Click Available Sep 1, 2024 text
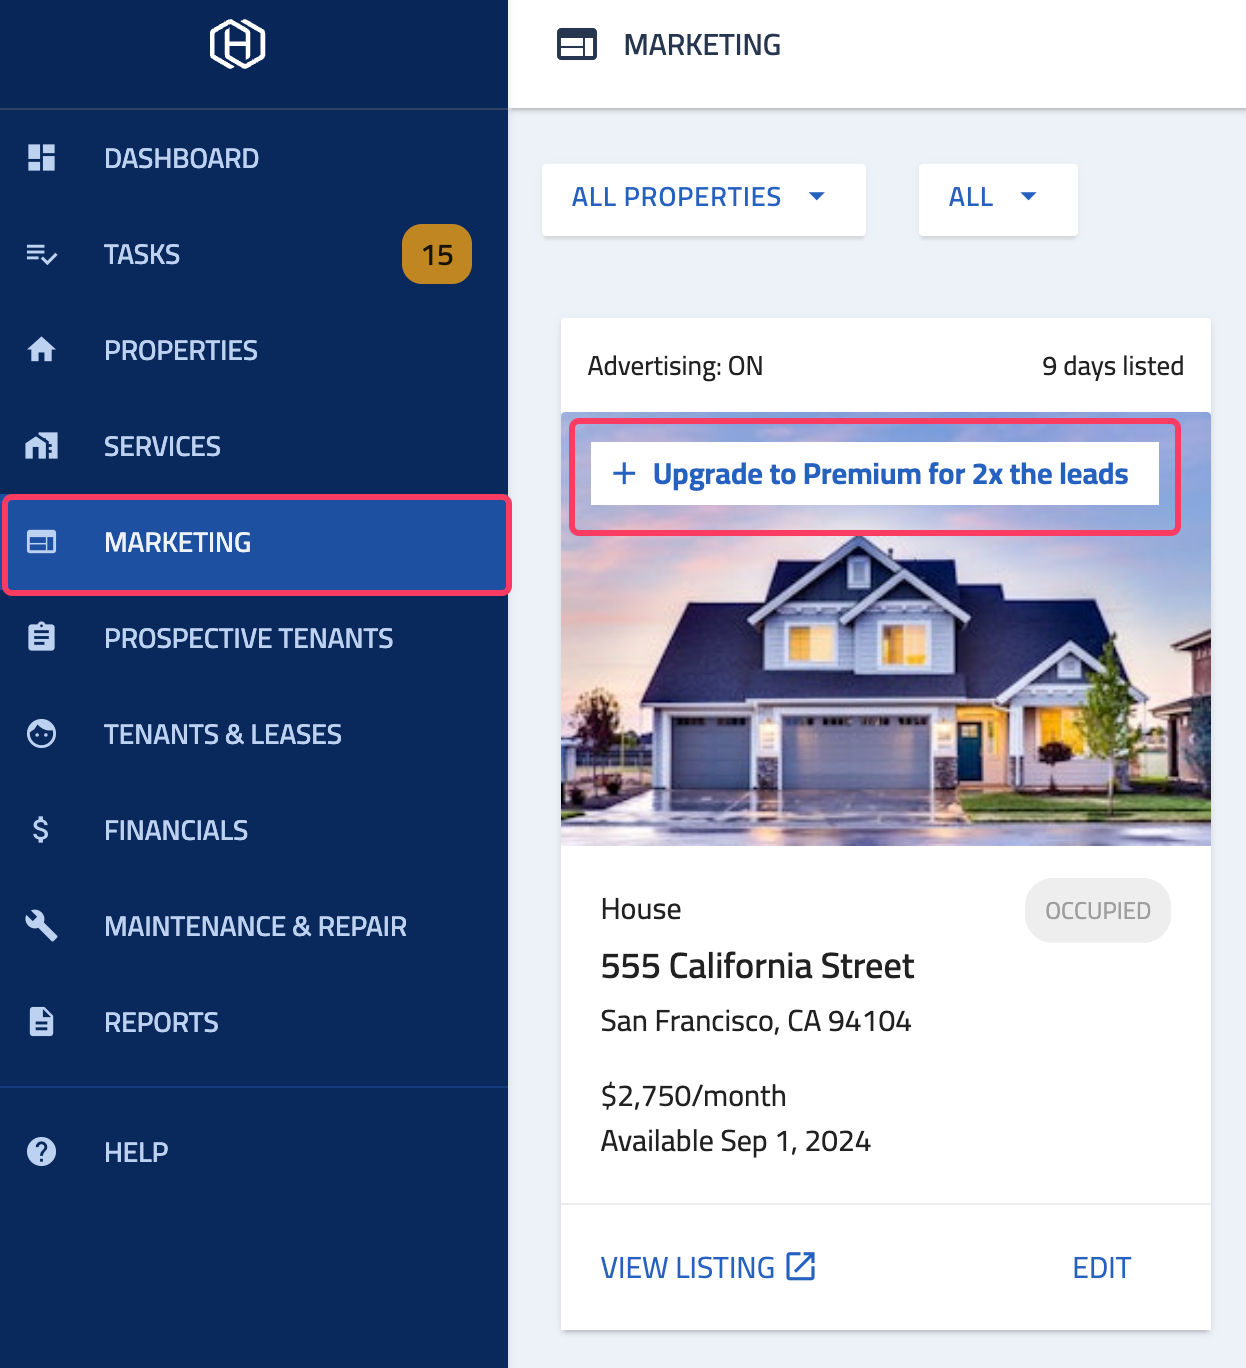 click(735, 1141)
